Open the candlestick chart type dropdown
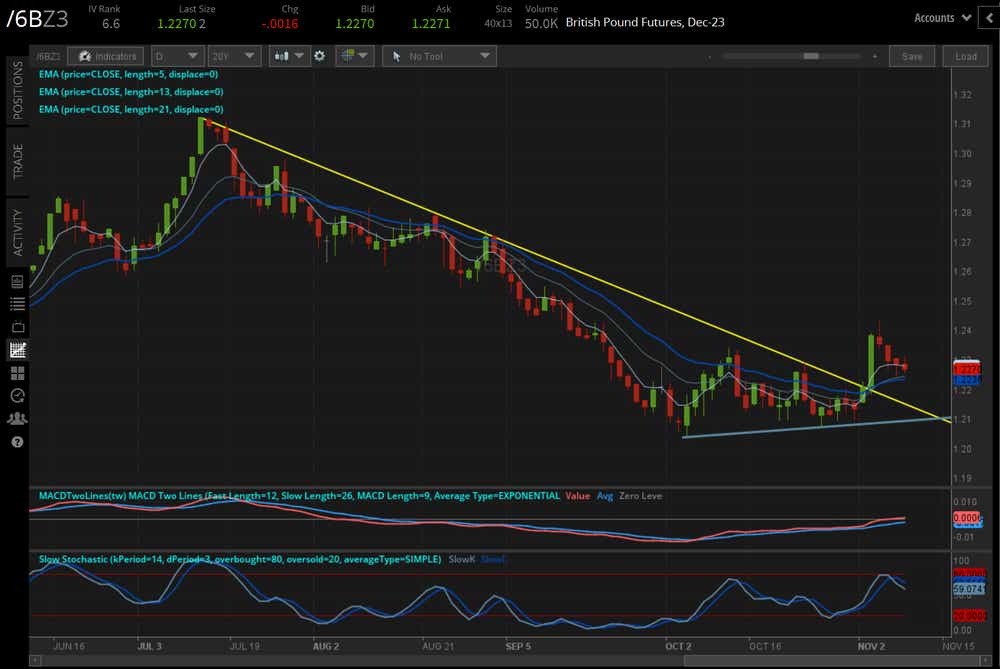Viewport: 1000px width, 669px height. coord(289,56)
